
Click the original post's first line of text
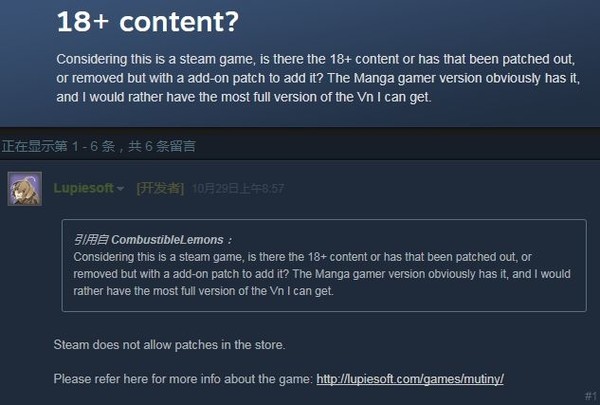click(316, 59)
